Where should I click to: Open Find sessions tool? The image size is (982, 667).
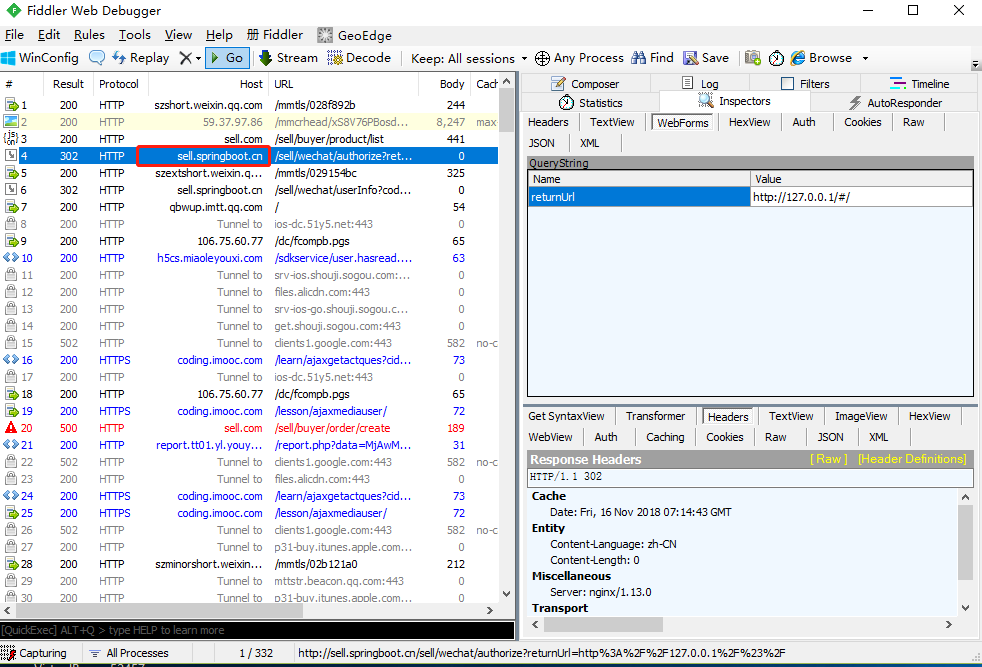point(652,58)
